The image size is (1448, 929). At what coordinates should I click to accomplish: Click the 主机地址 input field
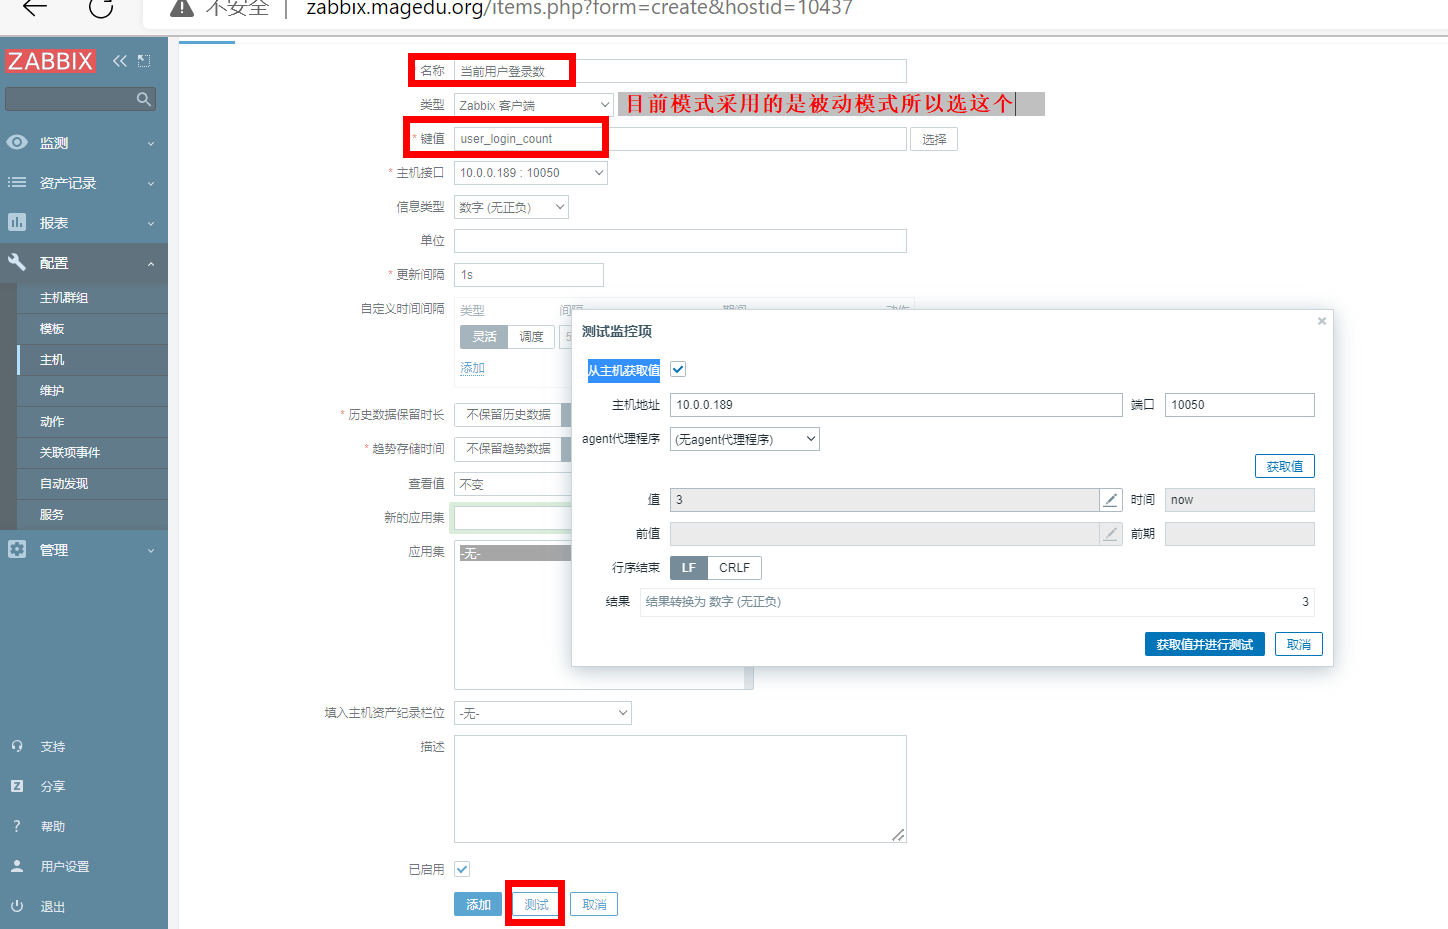(x=896, y=405)
